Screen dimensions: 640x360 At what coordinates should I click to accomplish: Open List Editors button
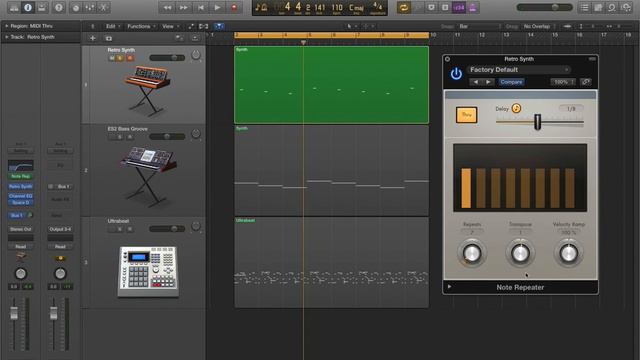[x=584, y=7]
